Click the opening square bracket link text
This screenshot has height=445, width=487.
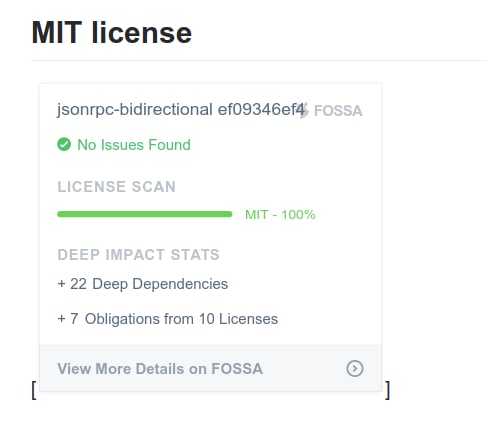coord(34,390)
